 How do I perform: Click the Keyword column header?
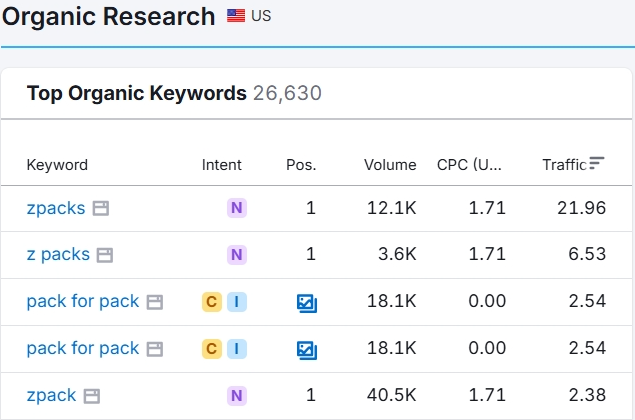[57, 165]
